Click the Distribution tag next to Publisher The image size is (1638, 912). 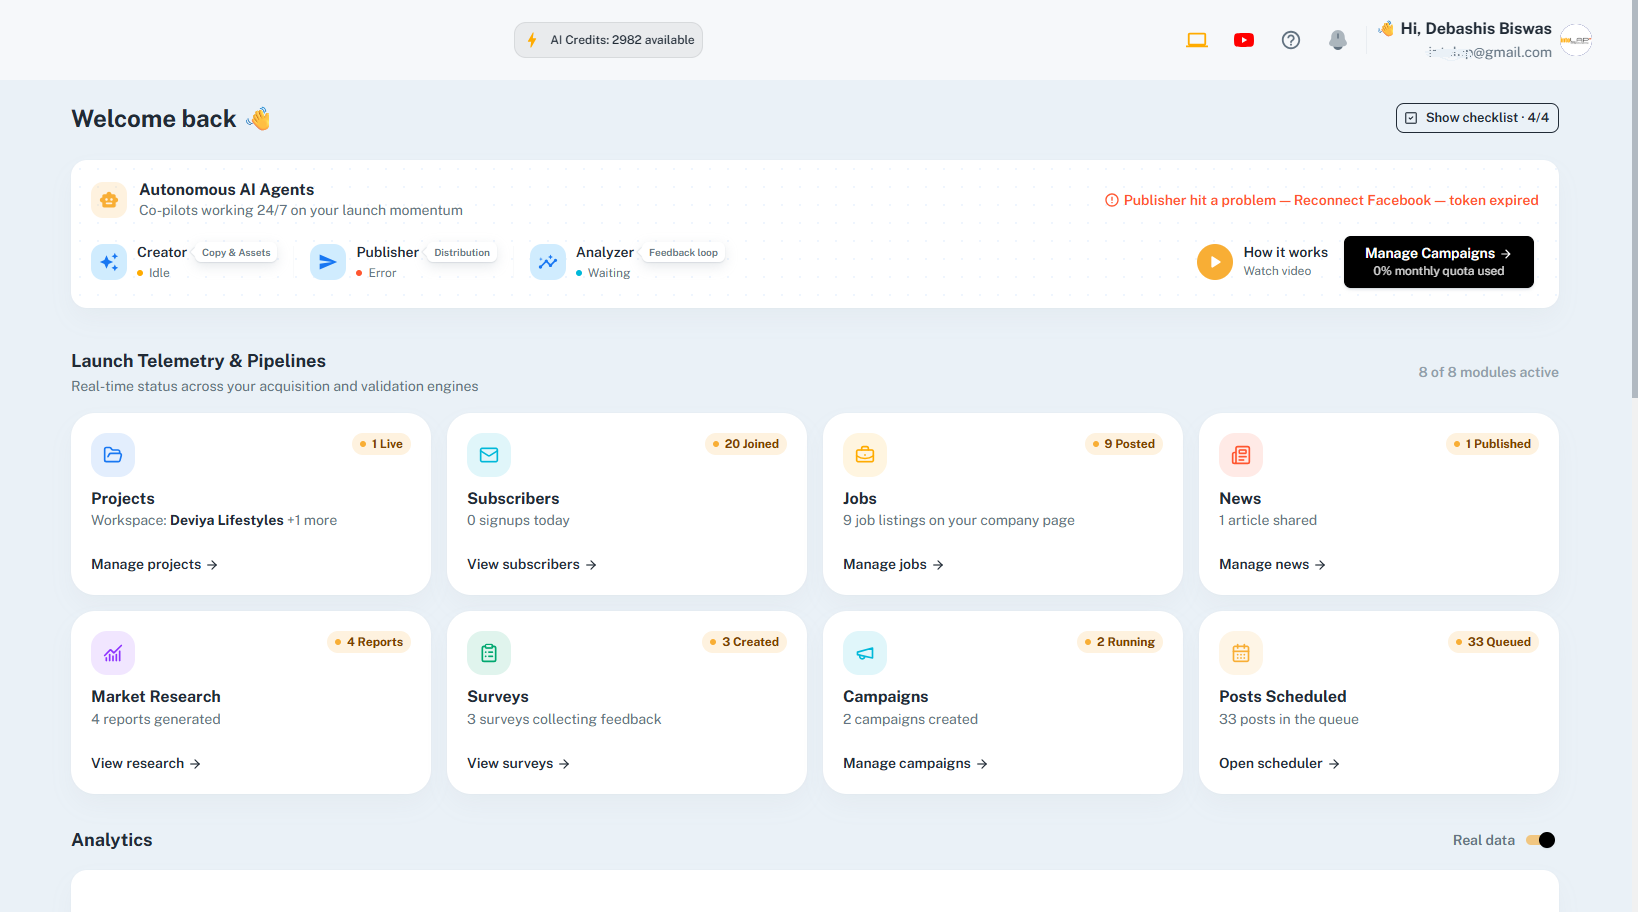pyautogui.click(x=462, y=253)
